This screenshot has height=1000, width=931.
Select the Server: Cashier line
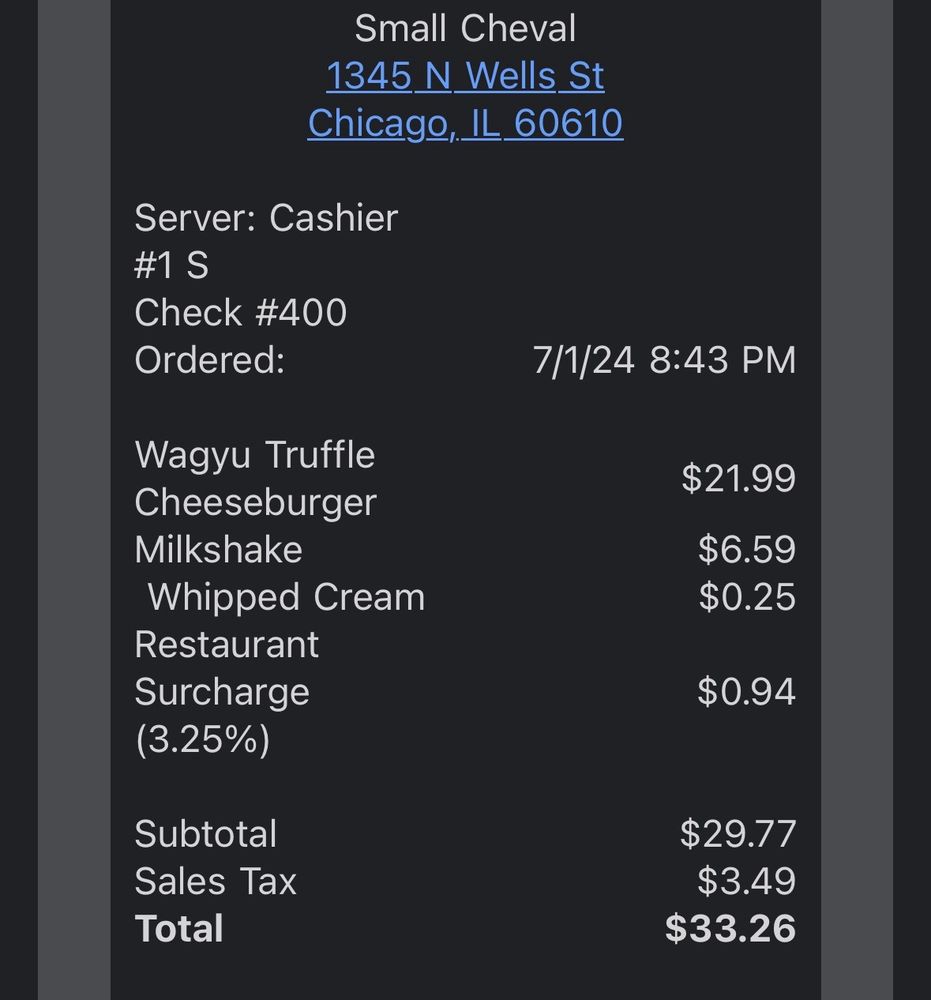(x=266, y=218)
